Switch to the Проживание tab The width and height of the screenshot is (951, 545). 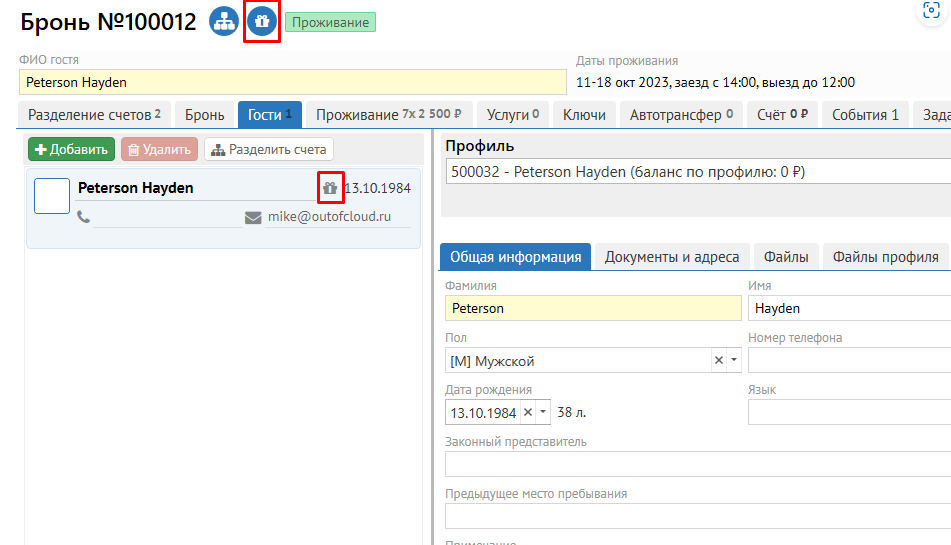389,115
